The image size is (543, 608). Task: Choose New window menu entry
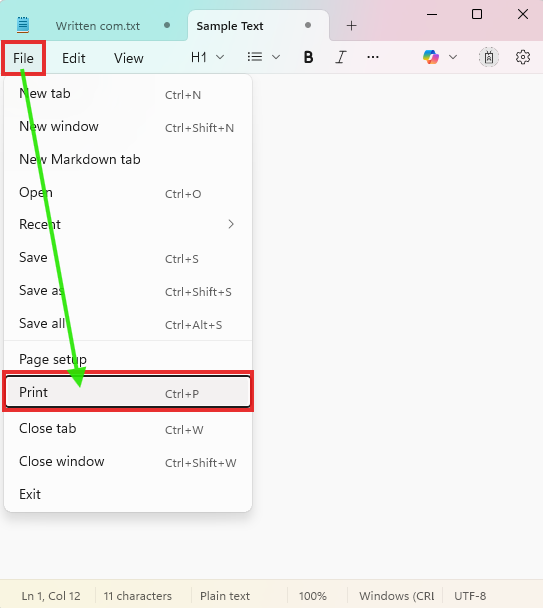tap(128, 127)
